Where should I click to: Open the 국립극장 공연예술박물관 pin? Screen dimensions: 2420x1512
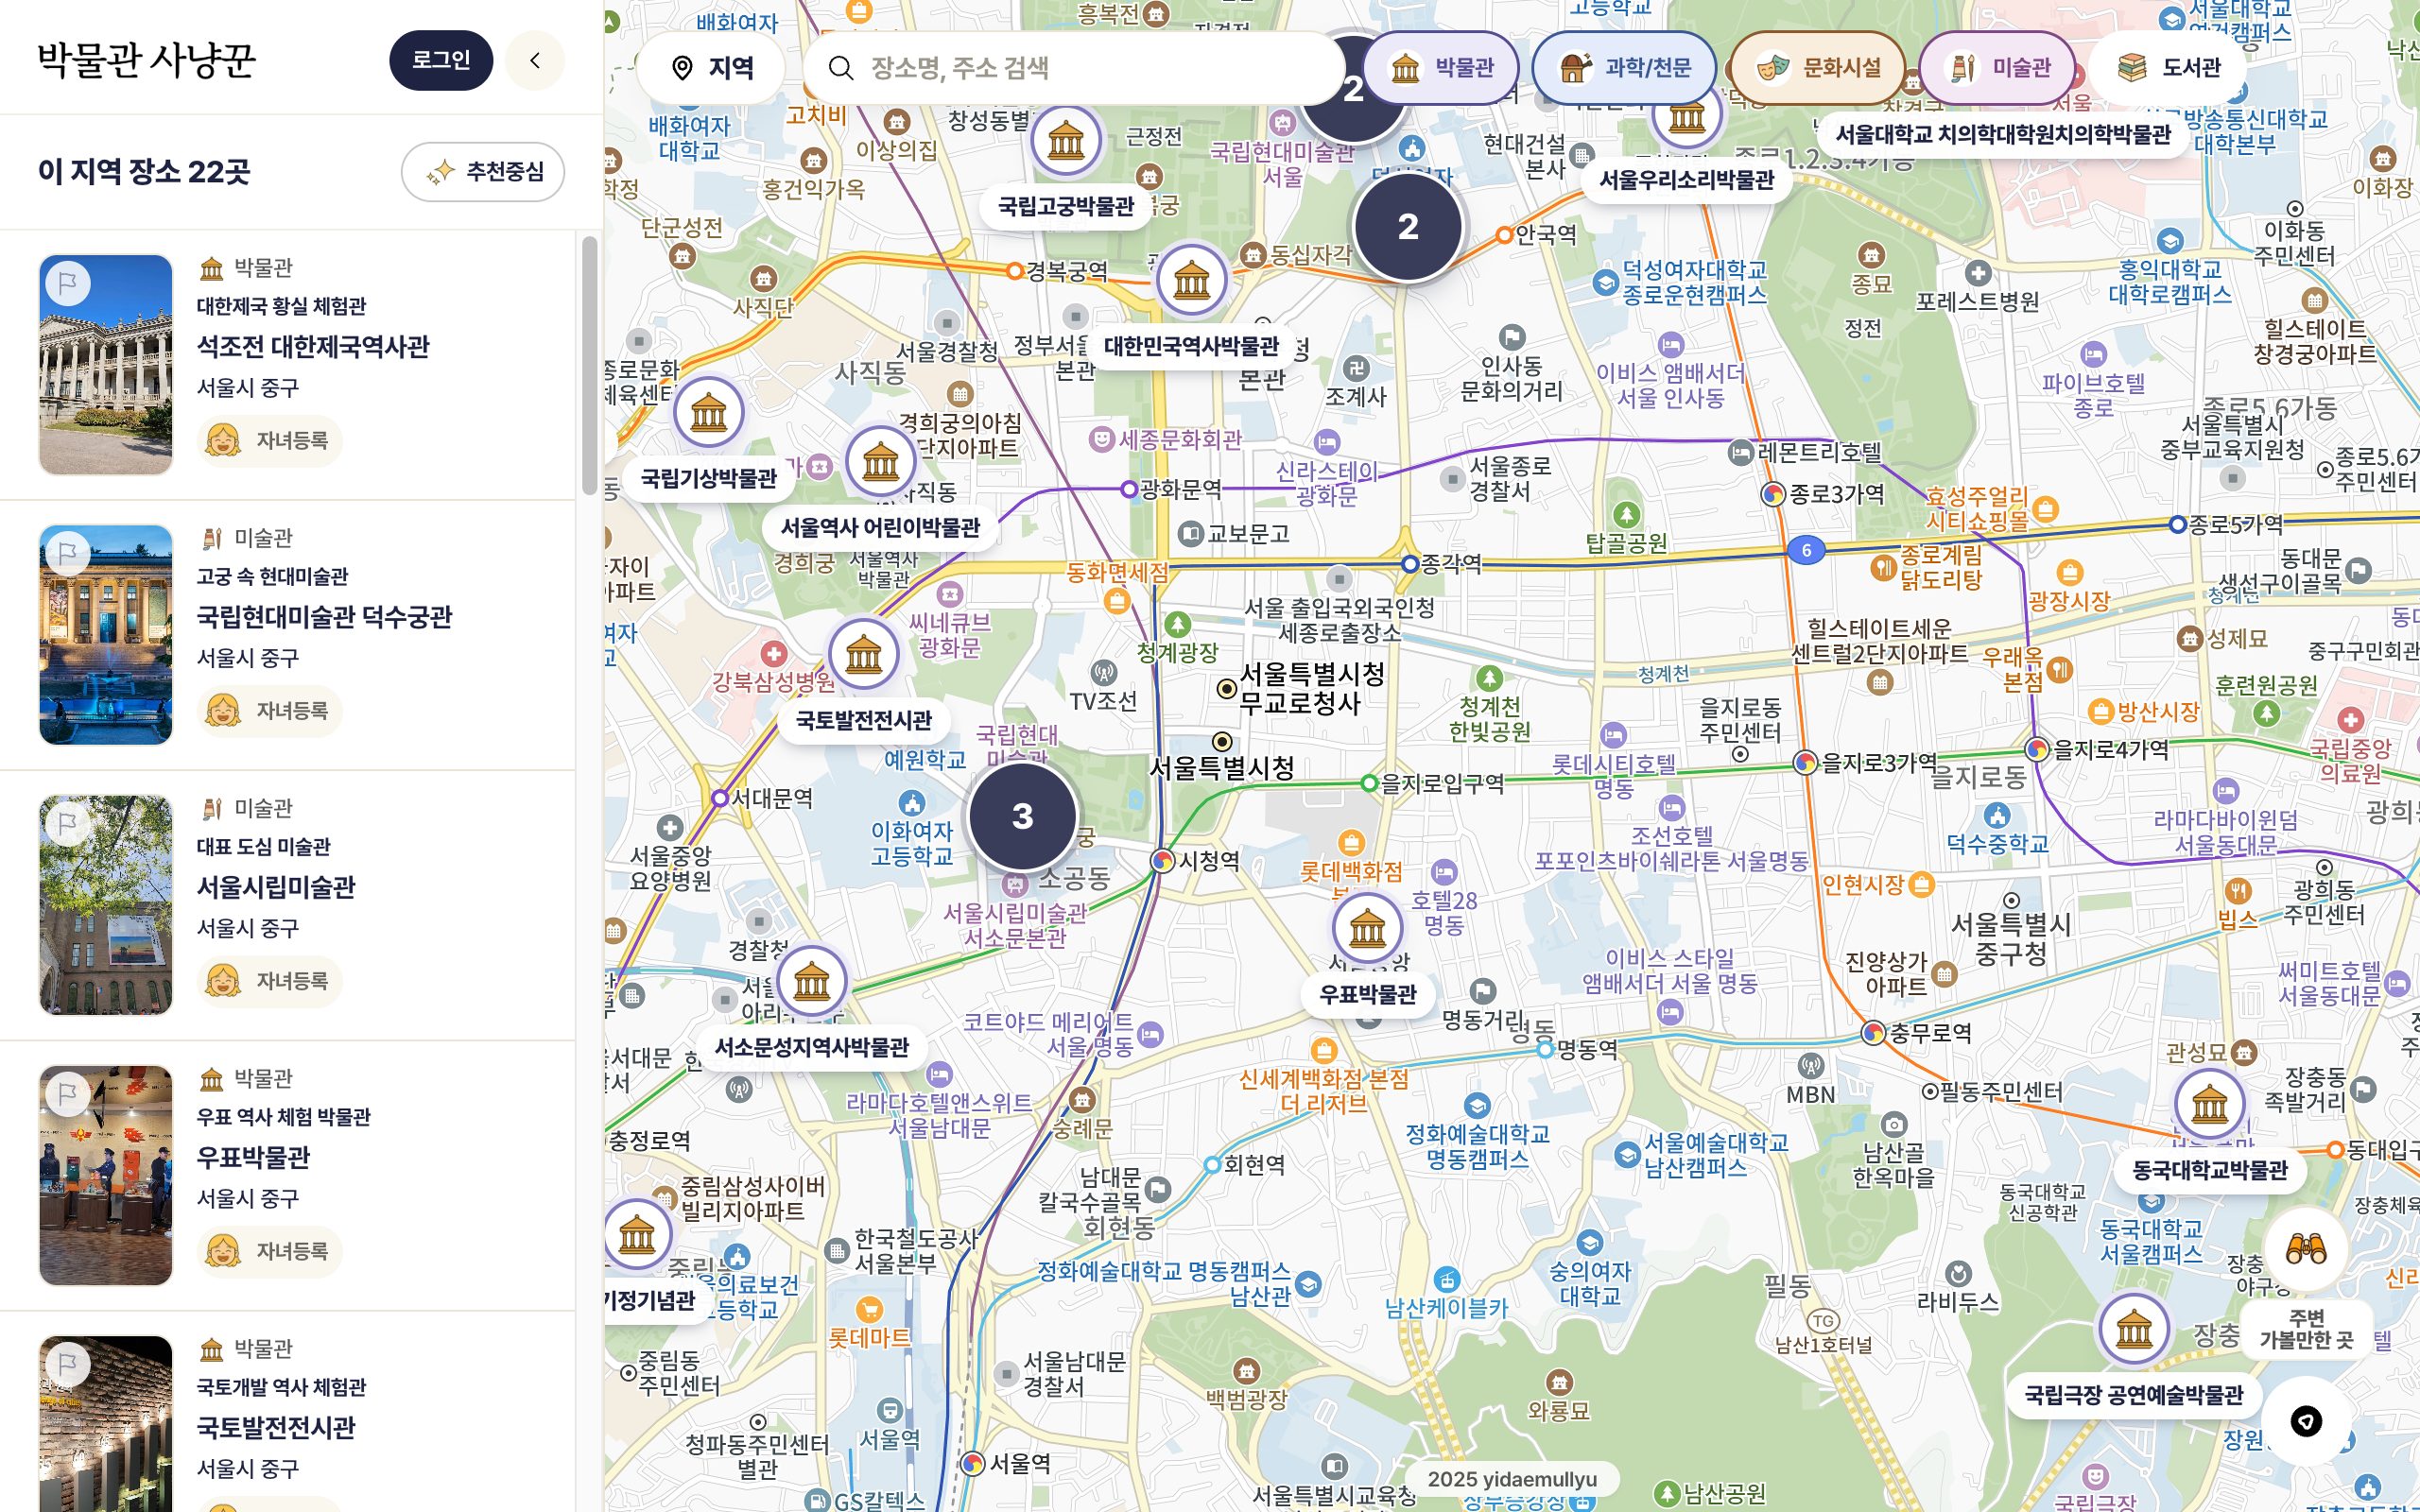[2133, 1329]
